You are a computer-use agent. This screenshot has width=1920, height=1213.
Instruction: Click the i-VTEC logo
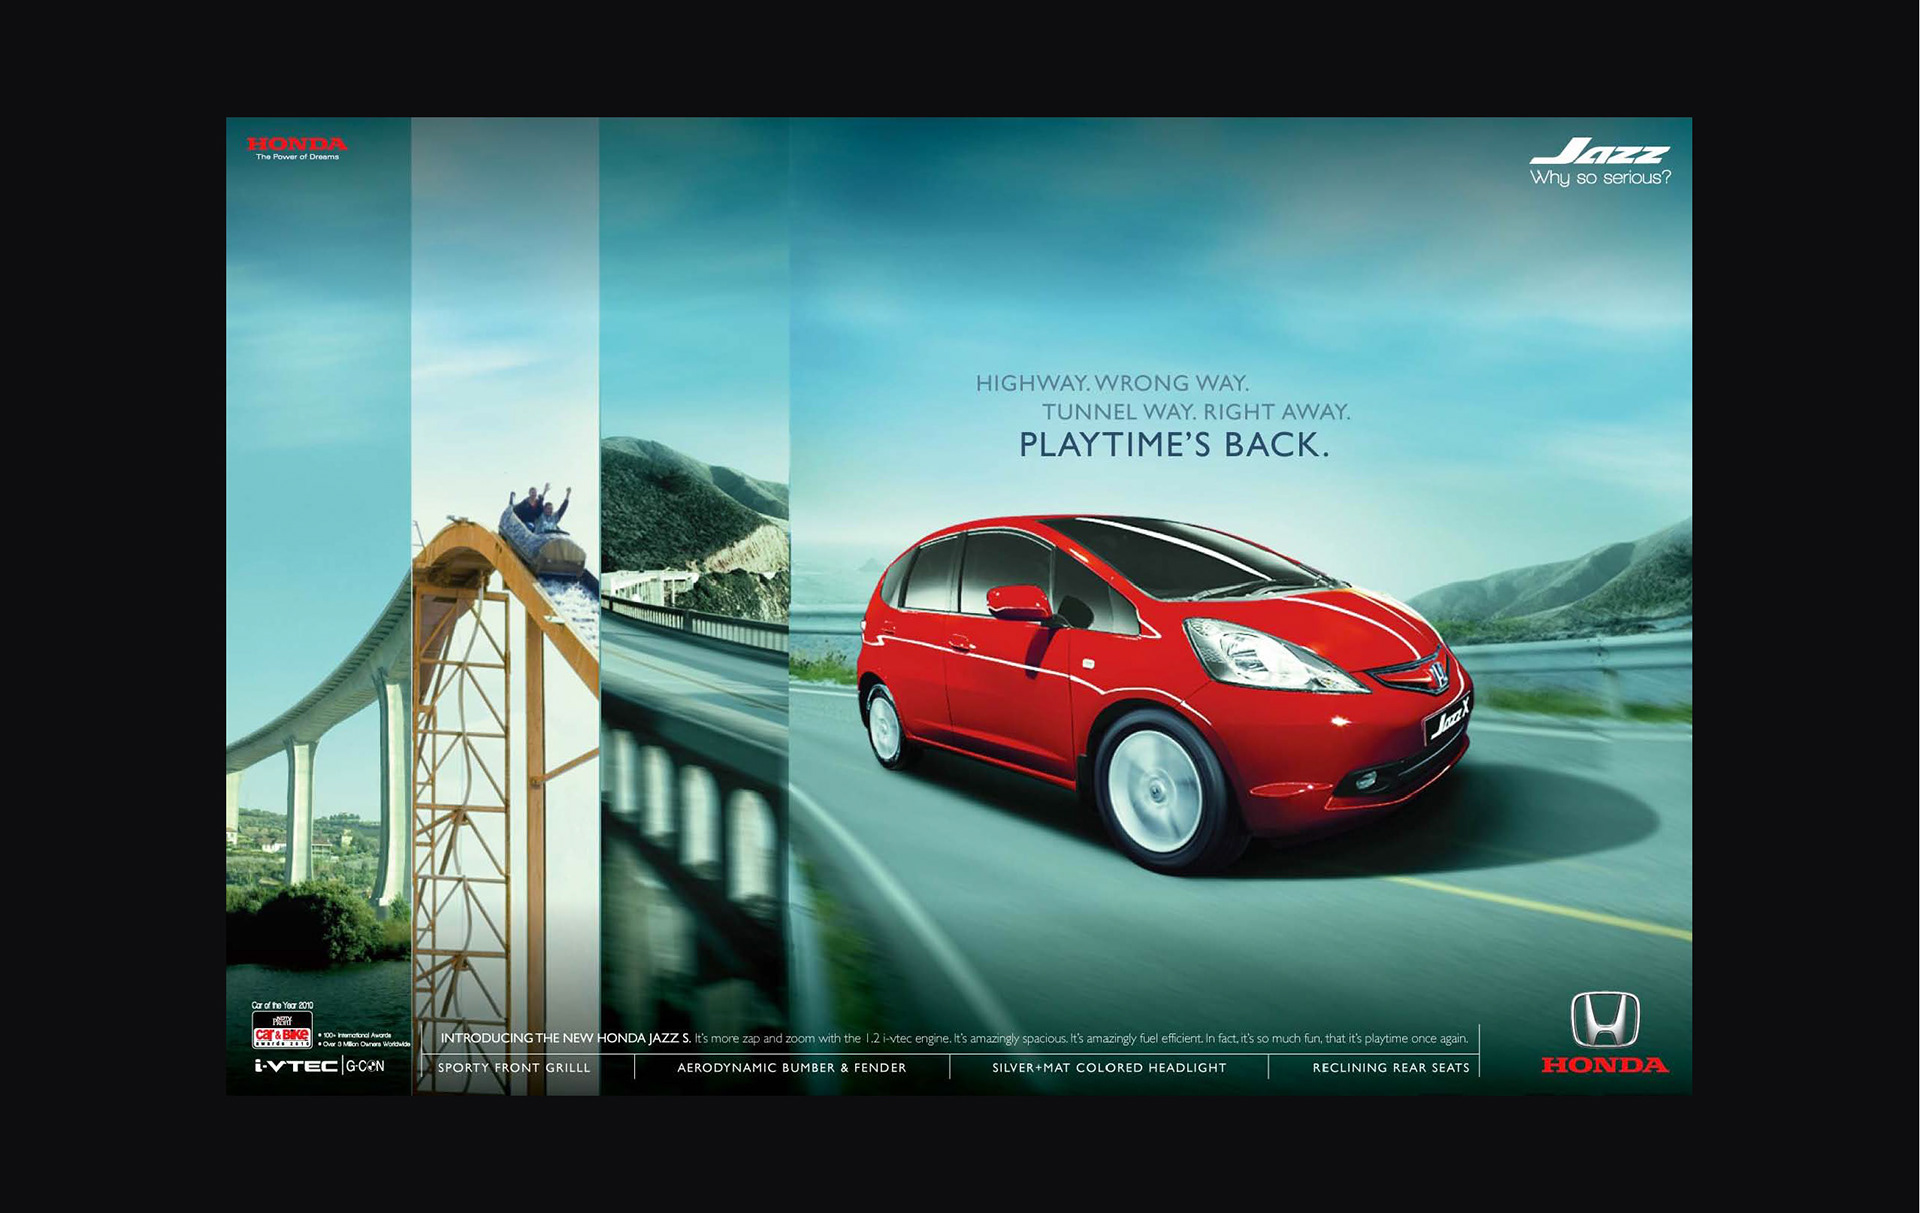tap(295, 1066)
